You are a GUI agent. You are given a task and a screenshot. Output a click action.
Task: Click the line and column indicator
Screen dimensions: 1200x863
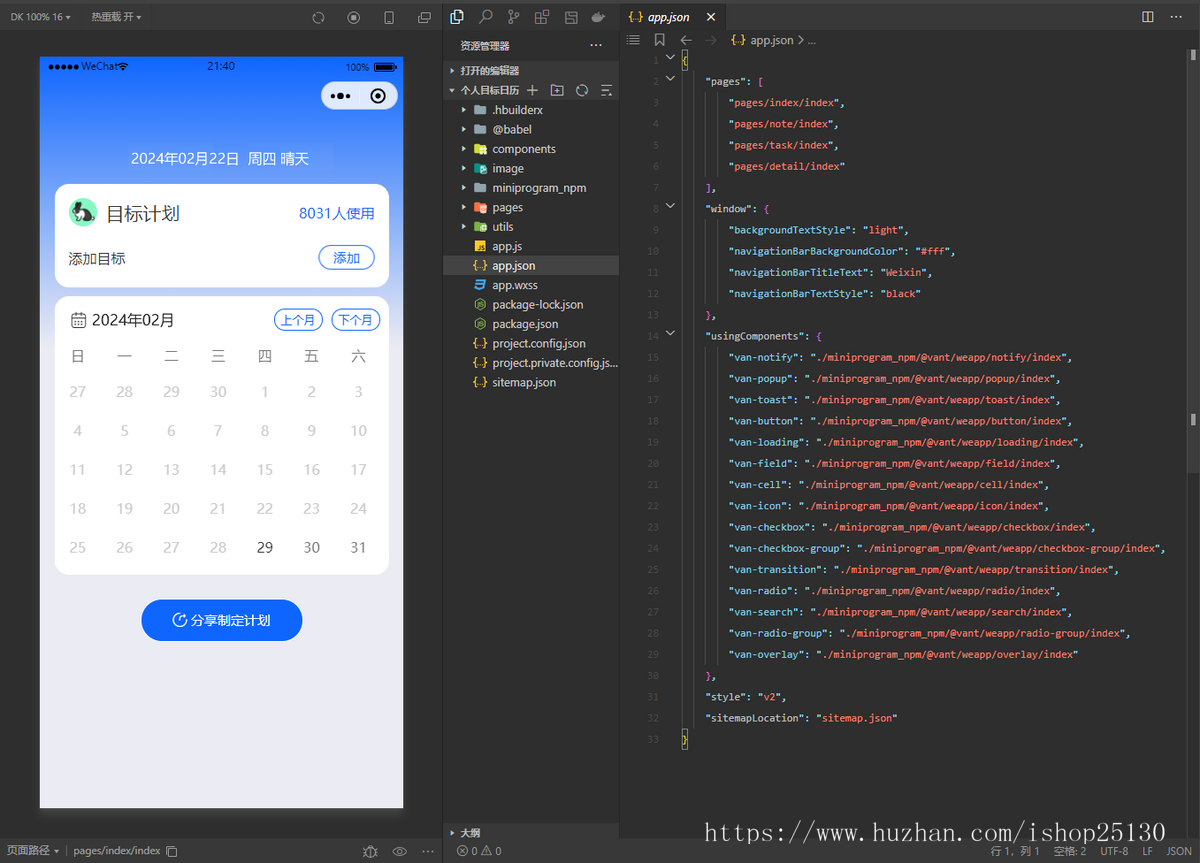(x=1015, y=851)
